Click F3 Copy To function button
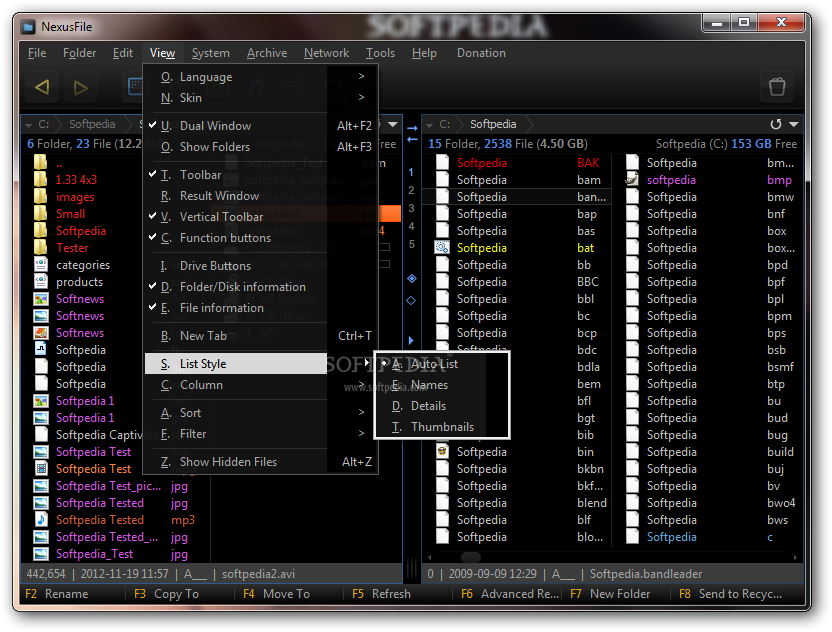Screen dimensions: 832x632 pyautogui.click(x=167, y=594)
